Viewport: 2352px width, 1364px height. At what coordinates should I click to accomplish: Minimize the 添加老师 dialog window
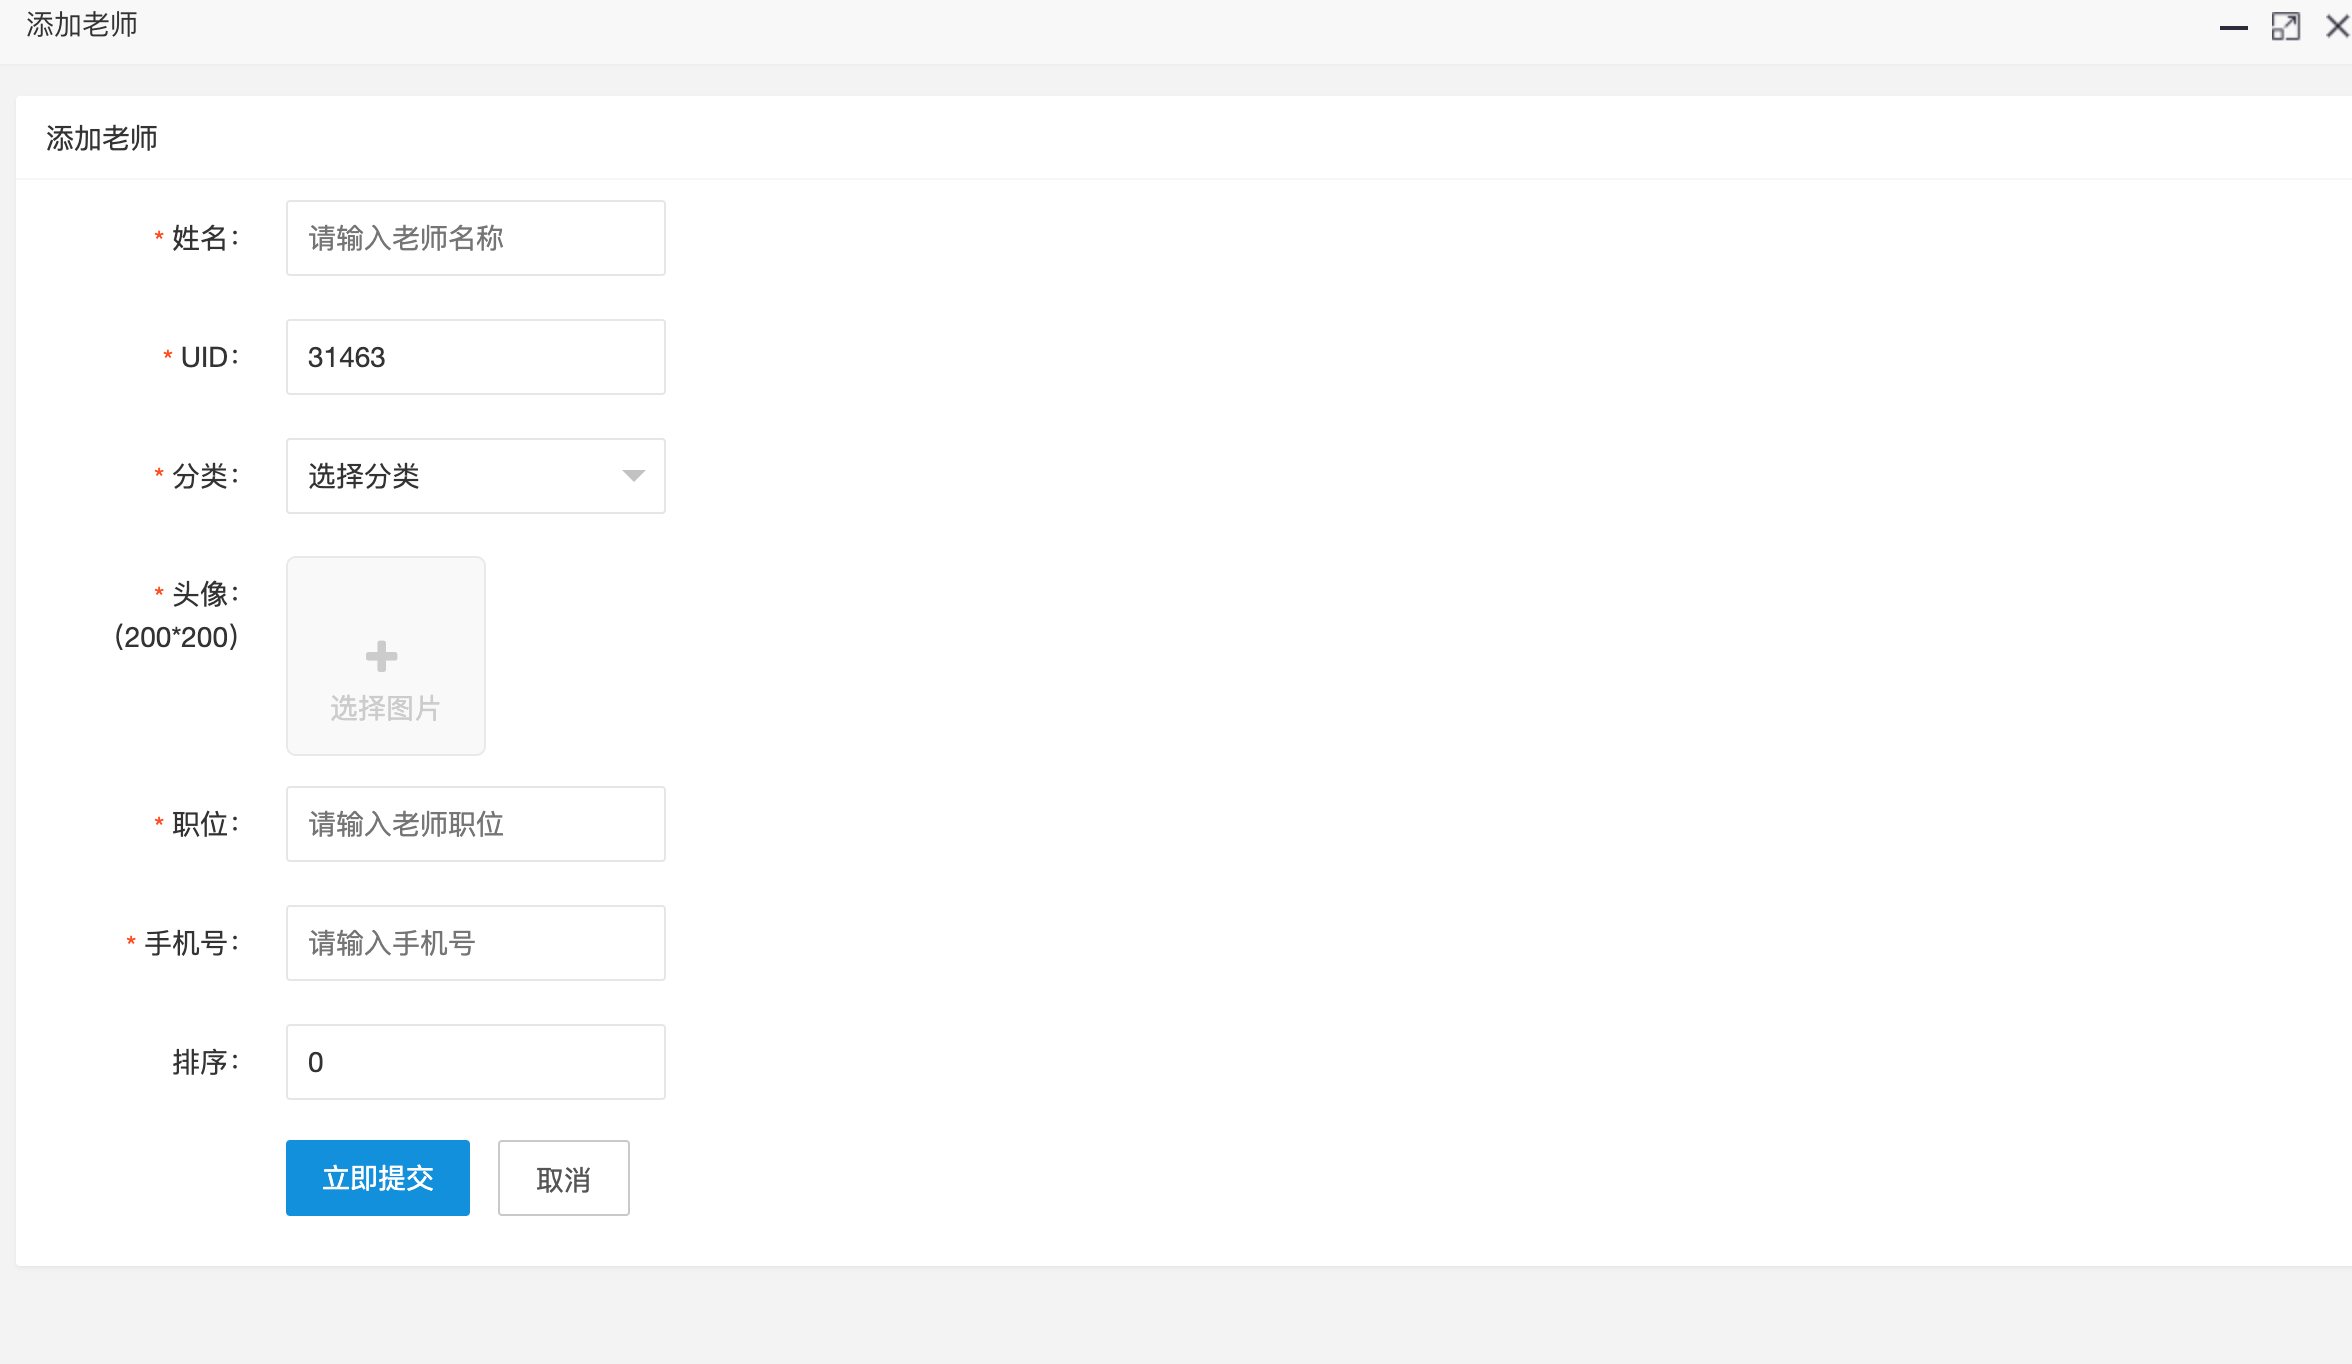click(x=2233, y=27)
